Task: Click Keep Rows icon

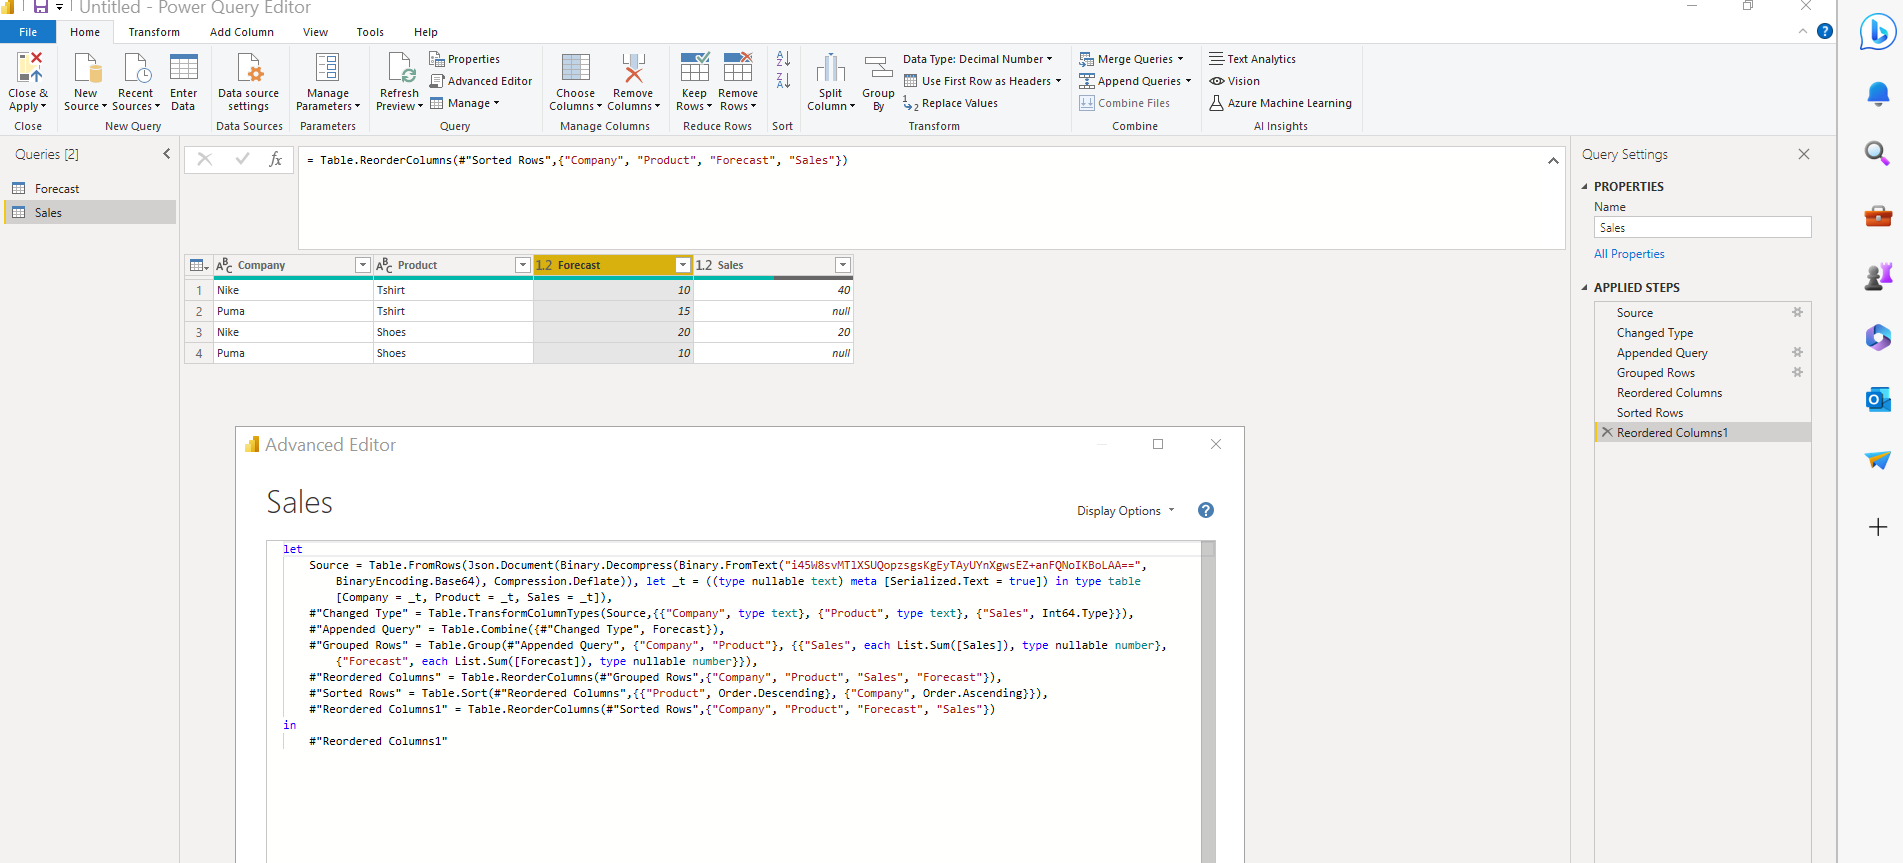Action: coord(694,67)
